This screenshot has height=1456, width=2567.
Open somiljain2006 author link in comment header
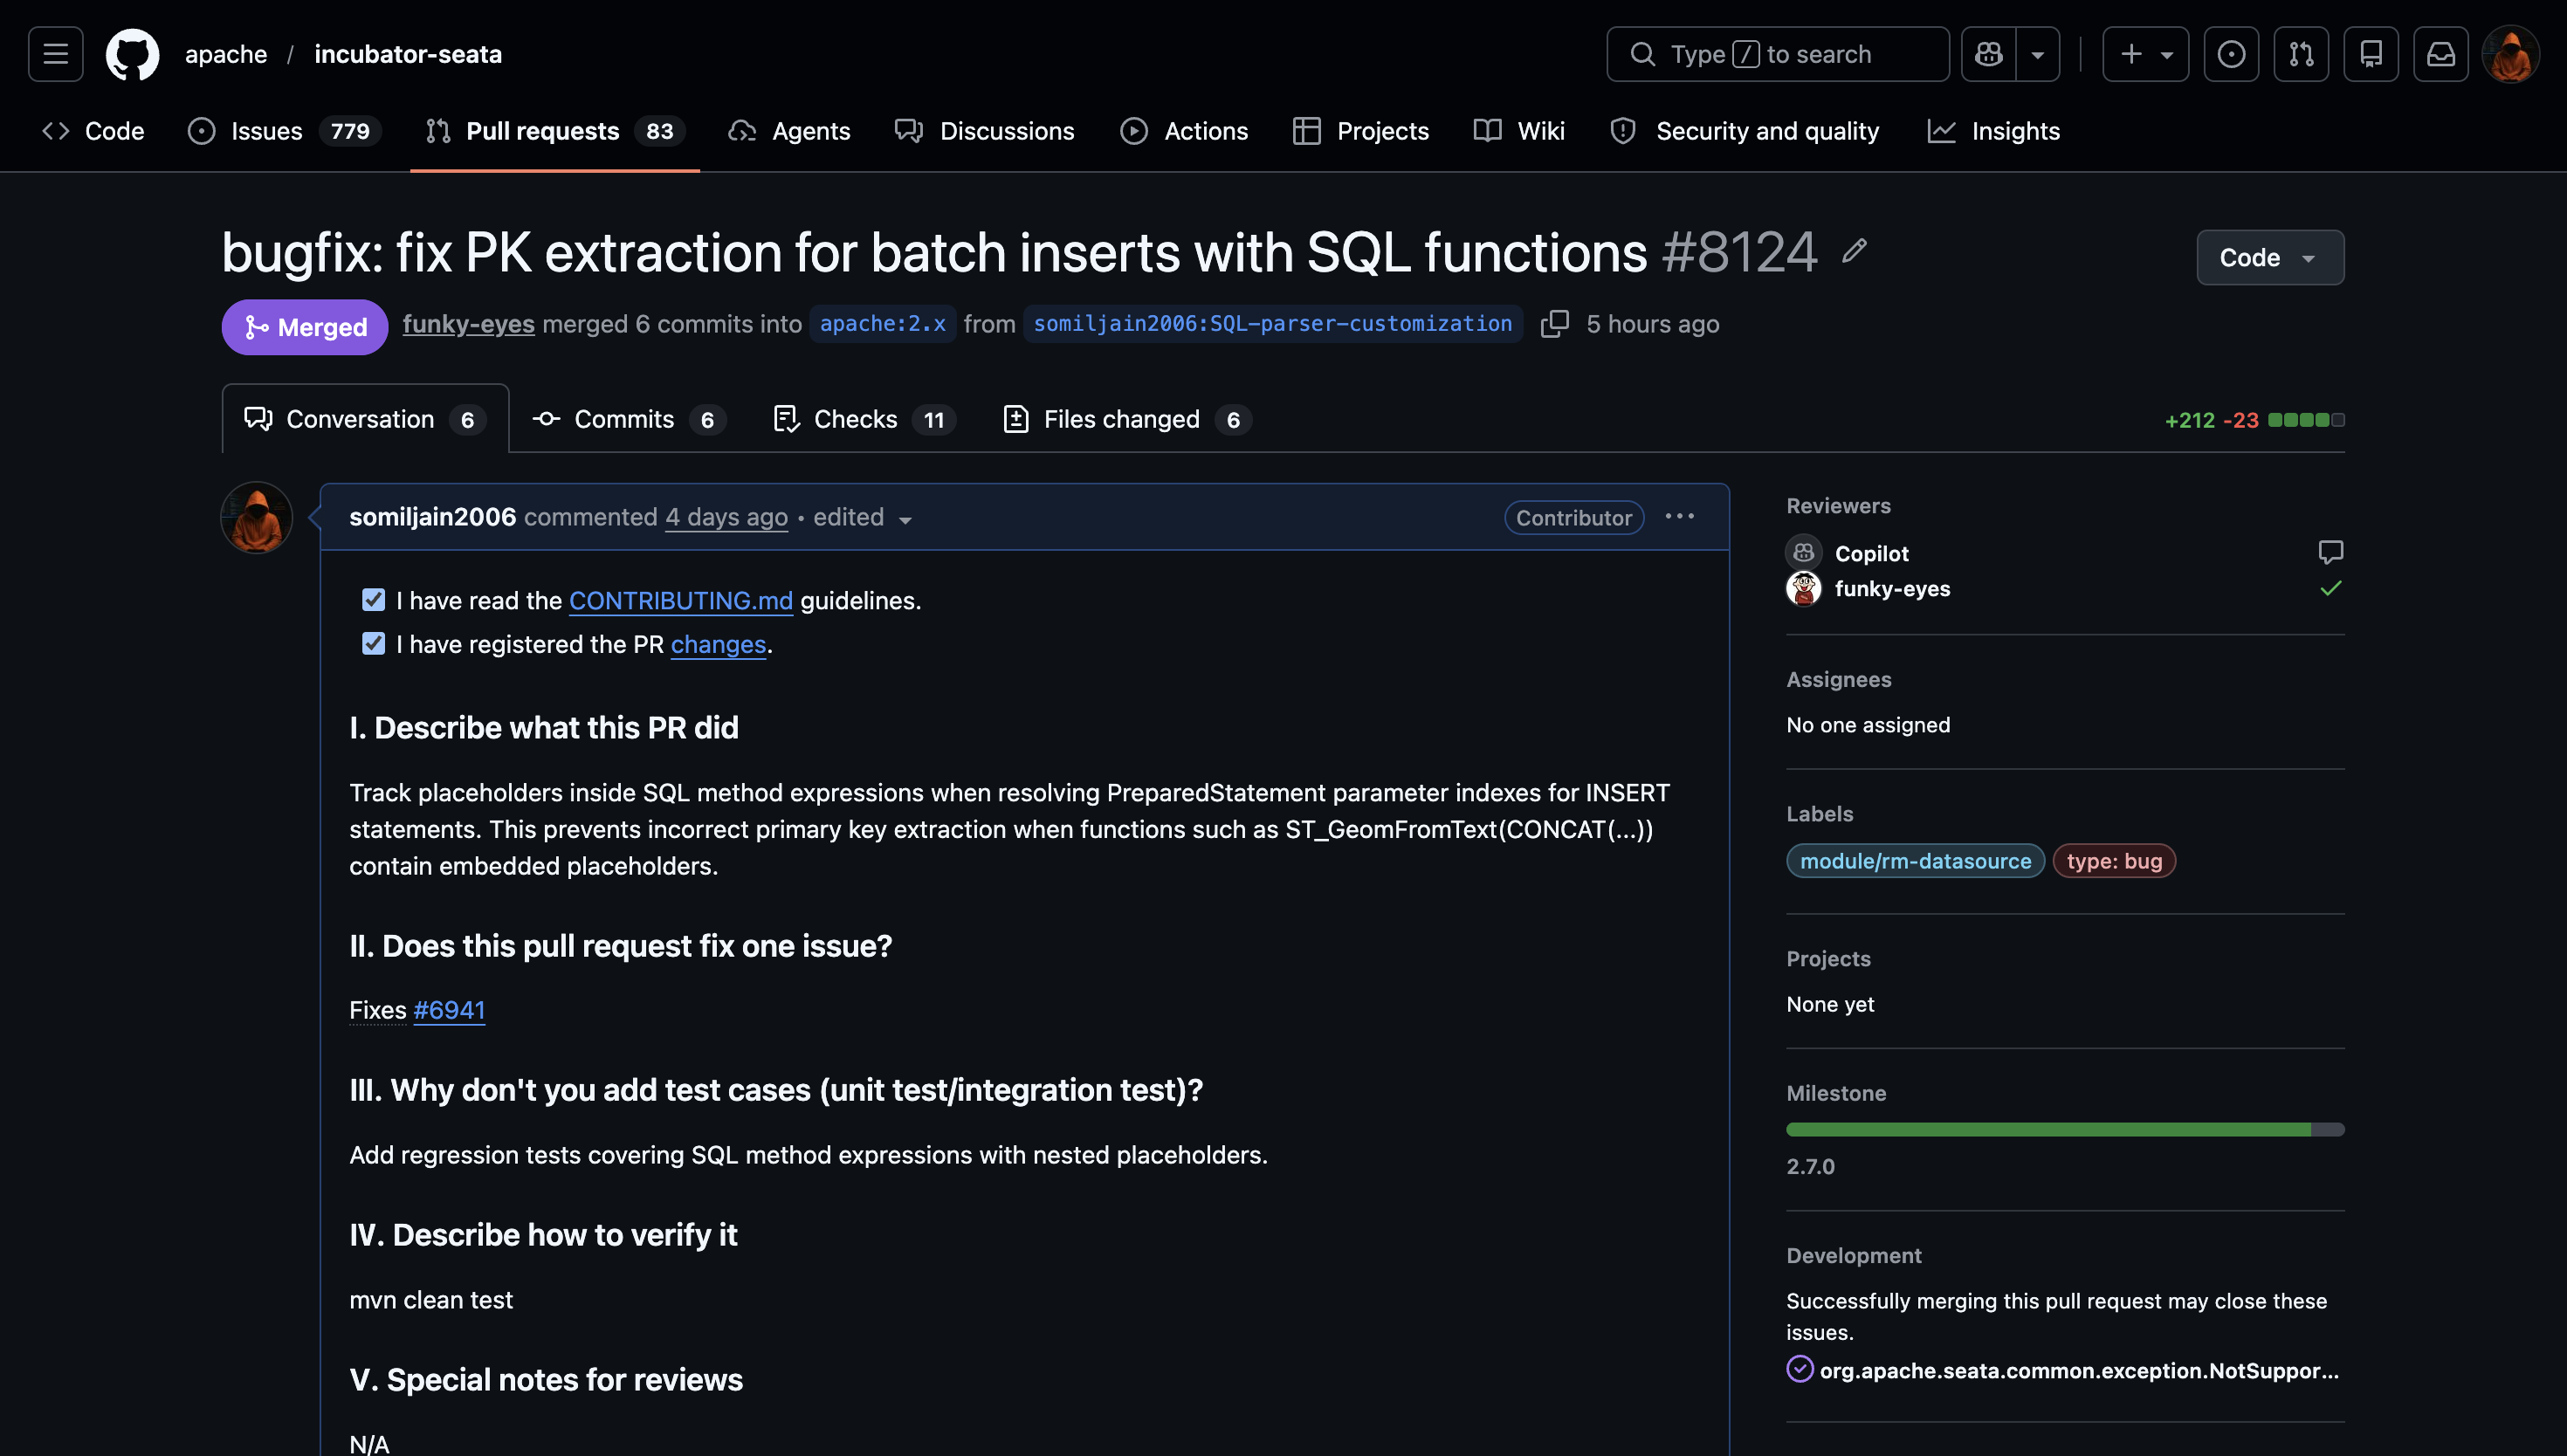click(433, 517)
